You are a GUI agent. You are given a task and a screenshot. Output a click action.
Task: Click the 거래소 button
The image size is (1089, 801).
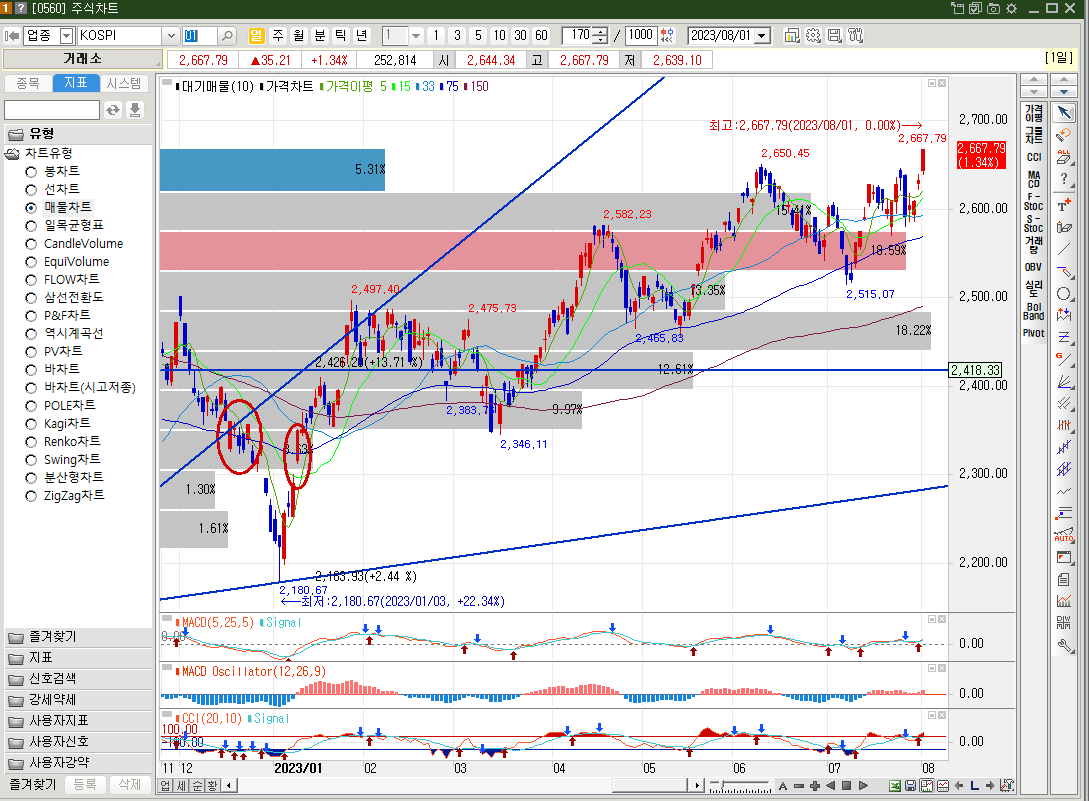point(83,59)
